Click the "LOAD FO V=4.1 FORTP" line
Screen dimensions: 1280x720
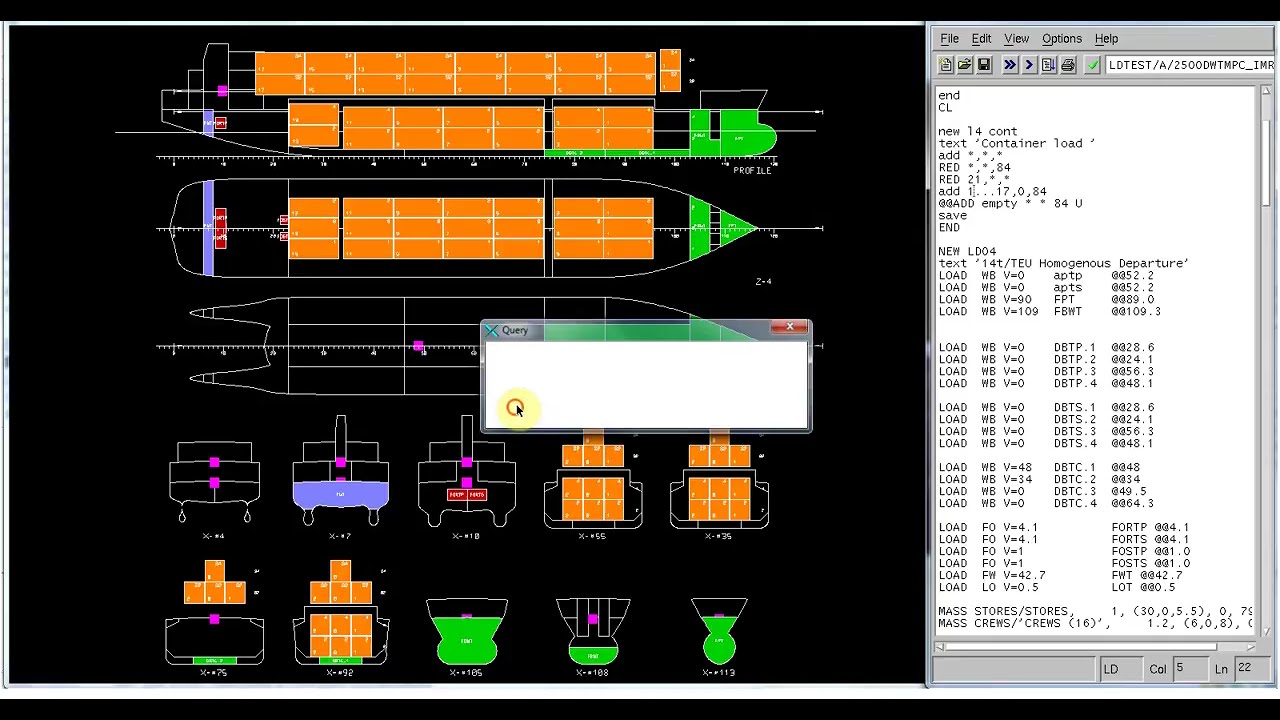pyautogui.click(x=1063, y=527)
